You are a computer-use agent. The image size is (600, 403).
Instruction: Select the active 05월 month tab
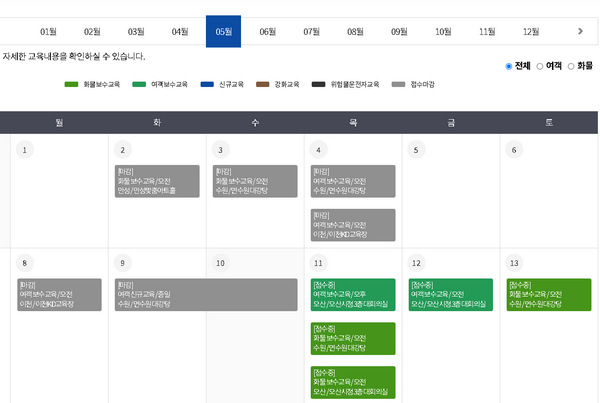[223, 31]
